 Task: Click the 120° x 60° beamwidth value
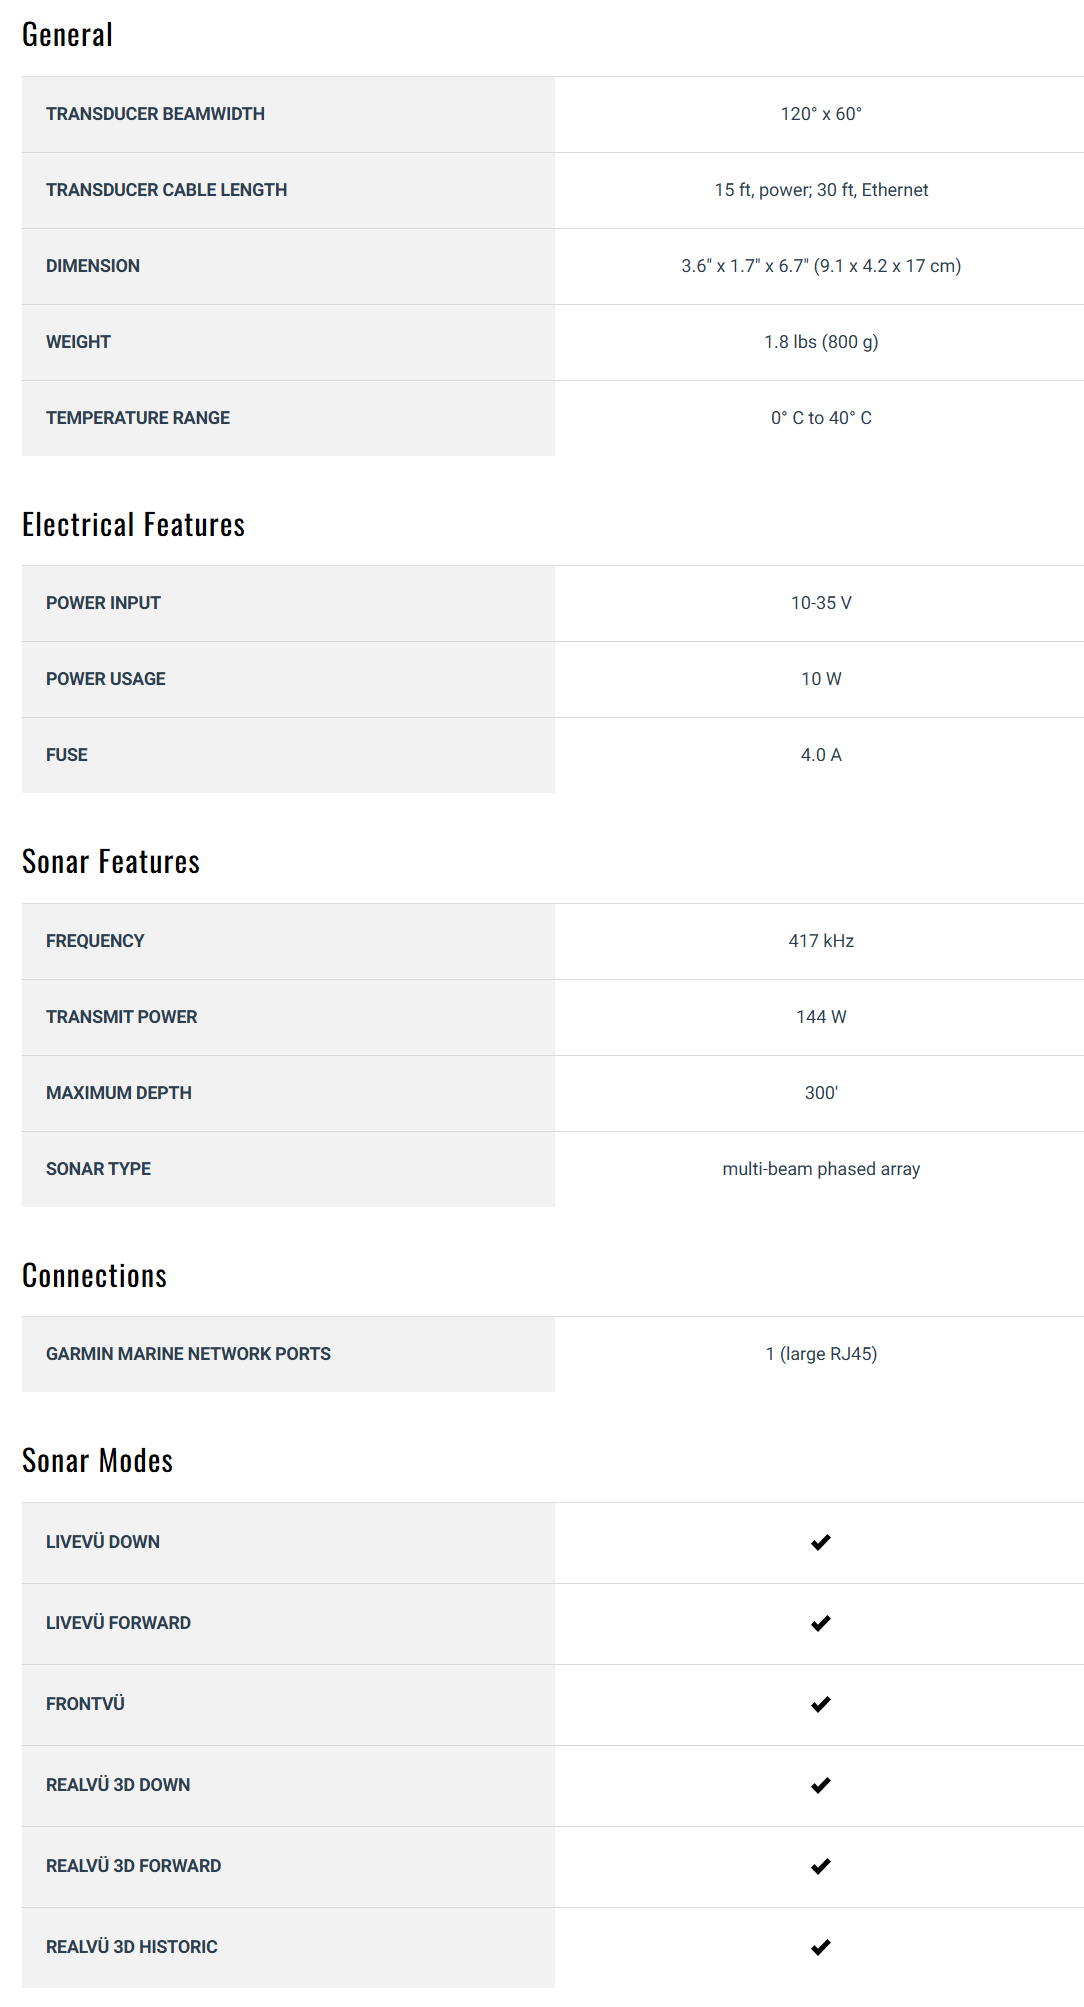pos(821,114)
